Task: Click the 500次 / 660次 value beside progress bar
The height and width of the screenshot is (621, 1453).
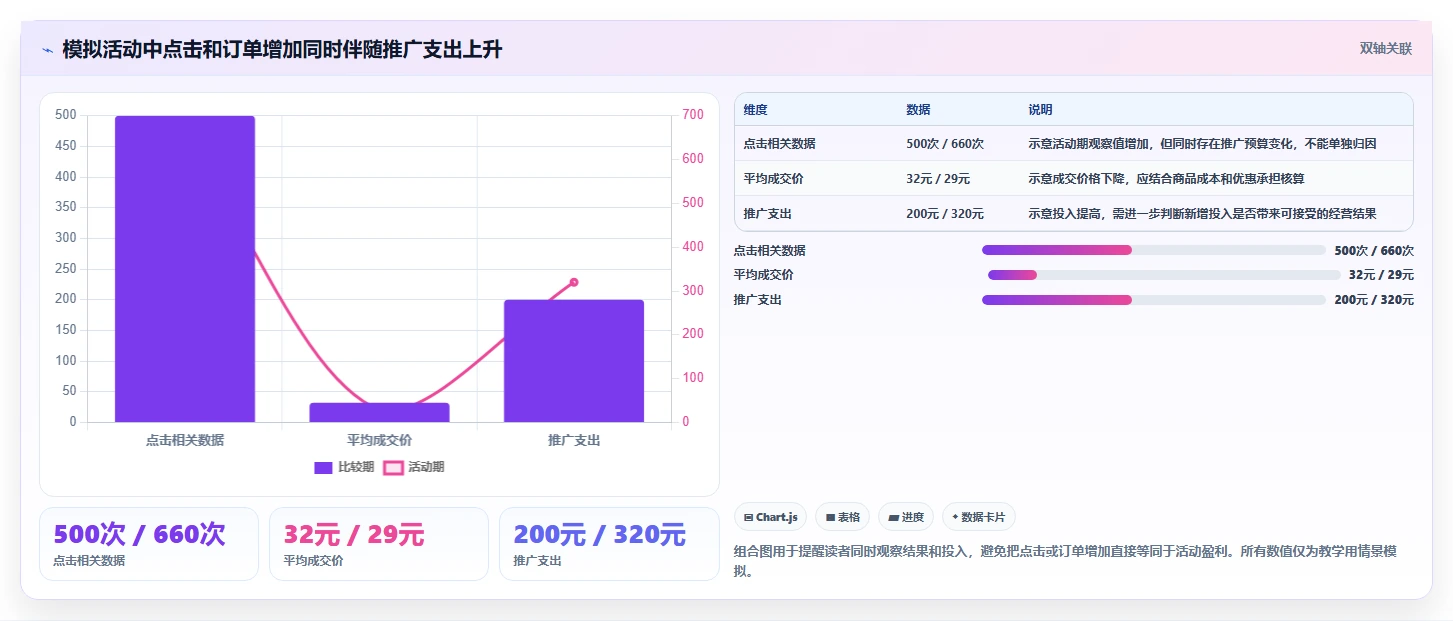Action: click(1374, 251)
